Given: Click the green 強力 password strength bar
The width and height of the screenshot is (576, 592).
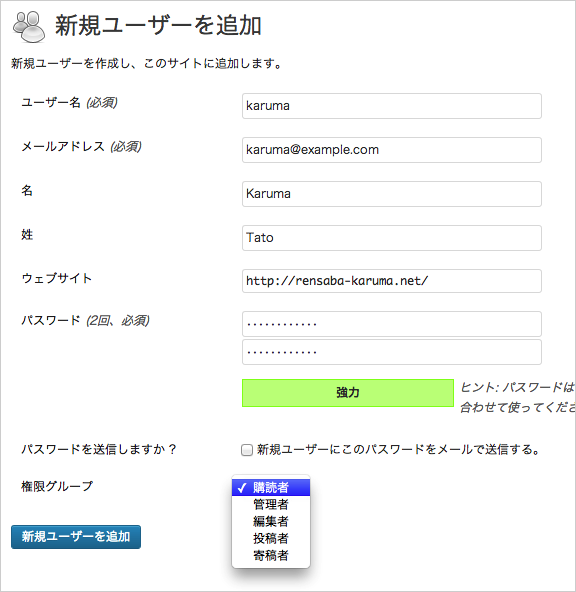Looking at the screenshot, I should (348, 393).
